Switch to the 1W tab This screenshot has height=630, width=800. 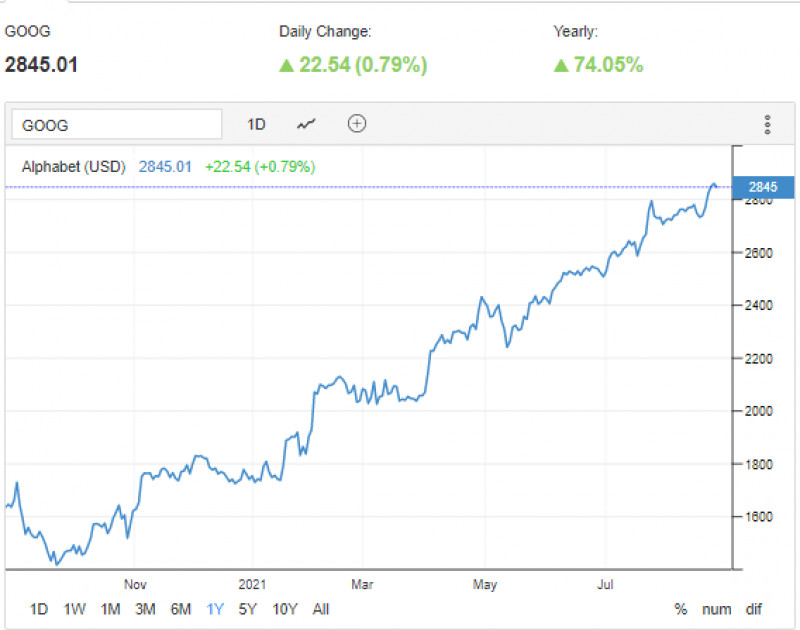(73, 609)
